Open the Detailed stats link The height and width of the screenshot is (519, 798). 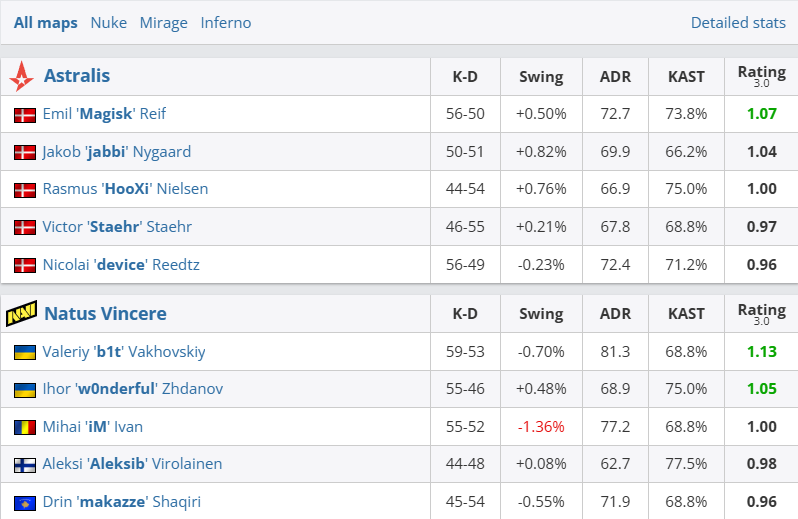click(x=738, y=22)
